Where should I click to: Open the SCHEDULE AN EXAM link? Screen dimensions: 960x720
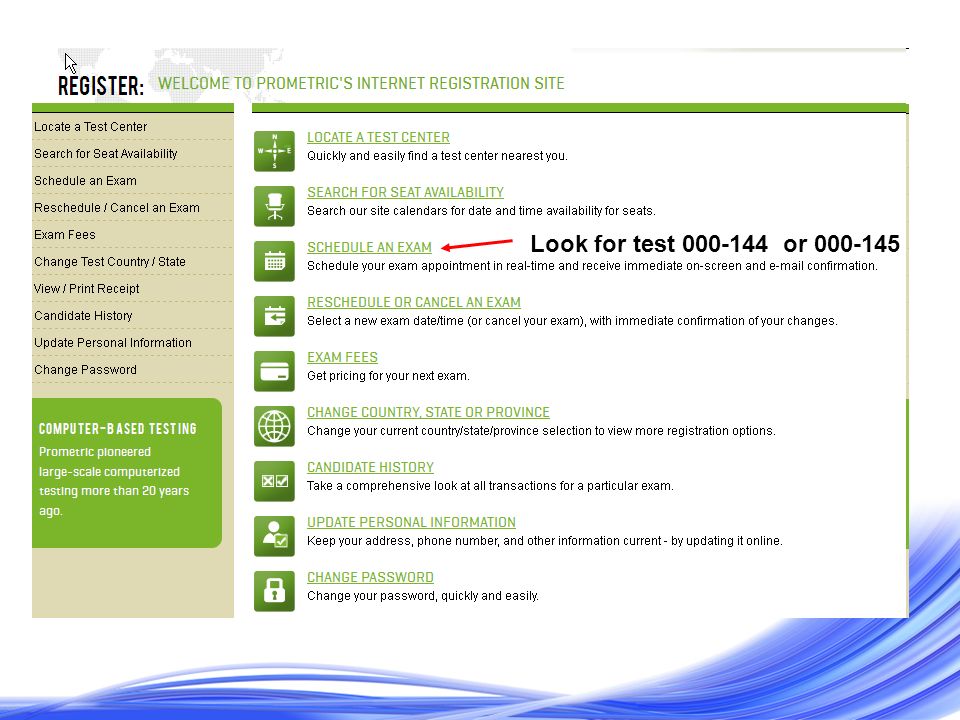tap(369, 247)
